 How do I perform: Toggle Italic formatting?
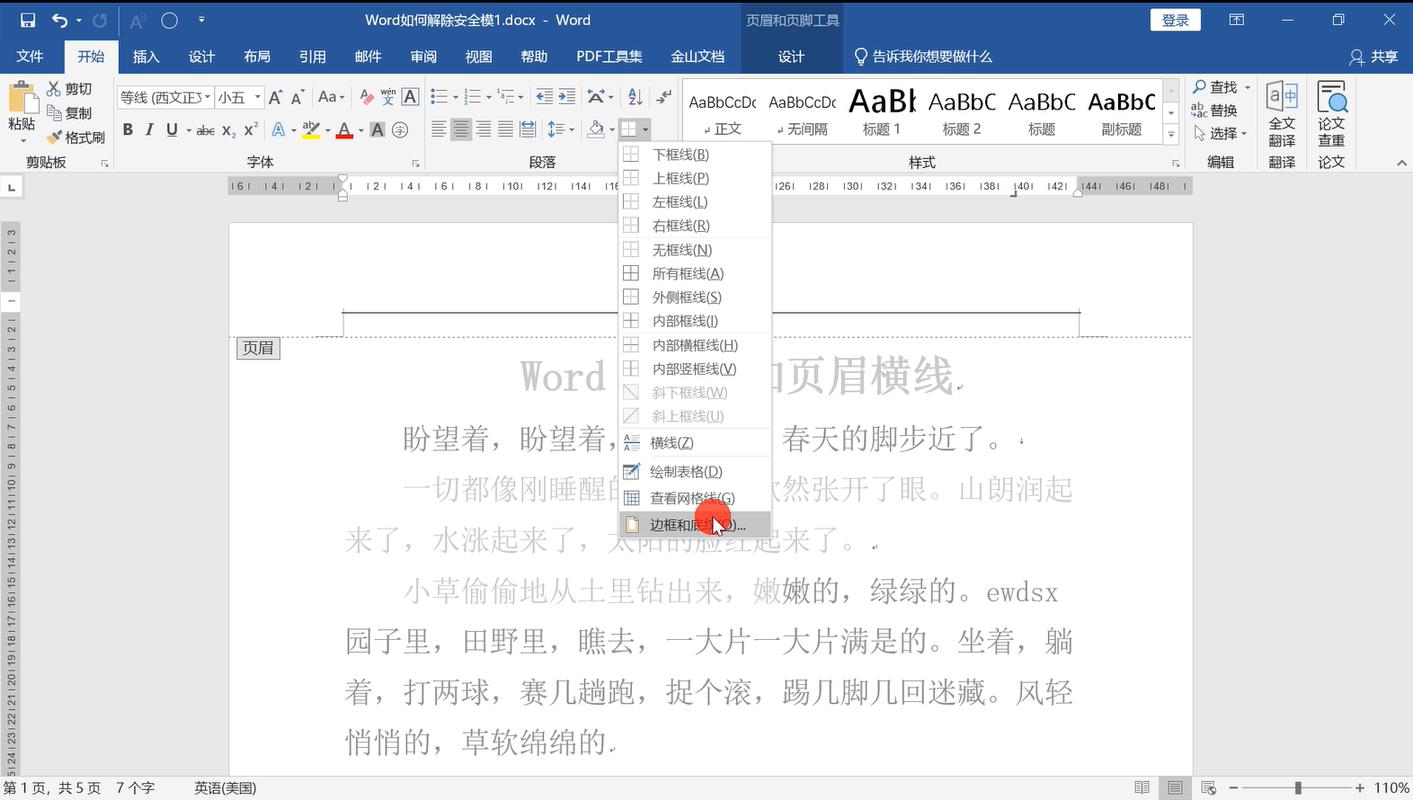pos(149,129)
